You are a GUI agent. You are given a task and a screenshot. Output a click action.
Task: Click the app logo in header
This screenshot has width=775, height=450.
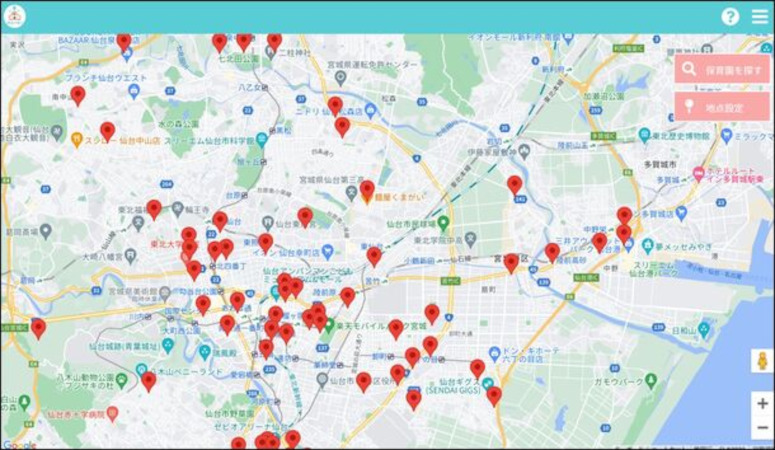[14, 17]
